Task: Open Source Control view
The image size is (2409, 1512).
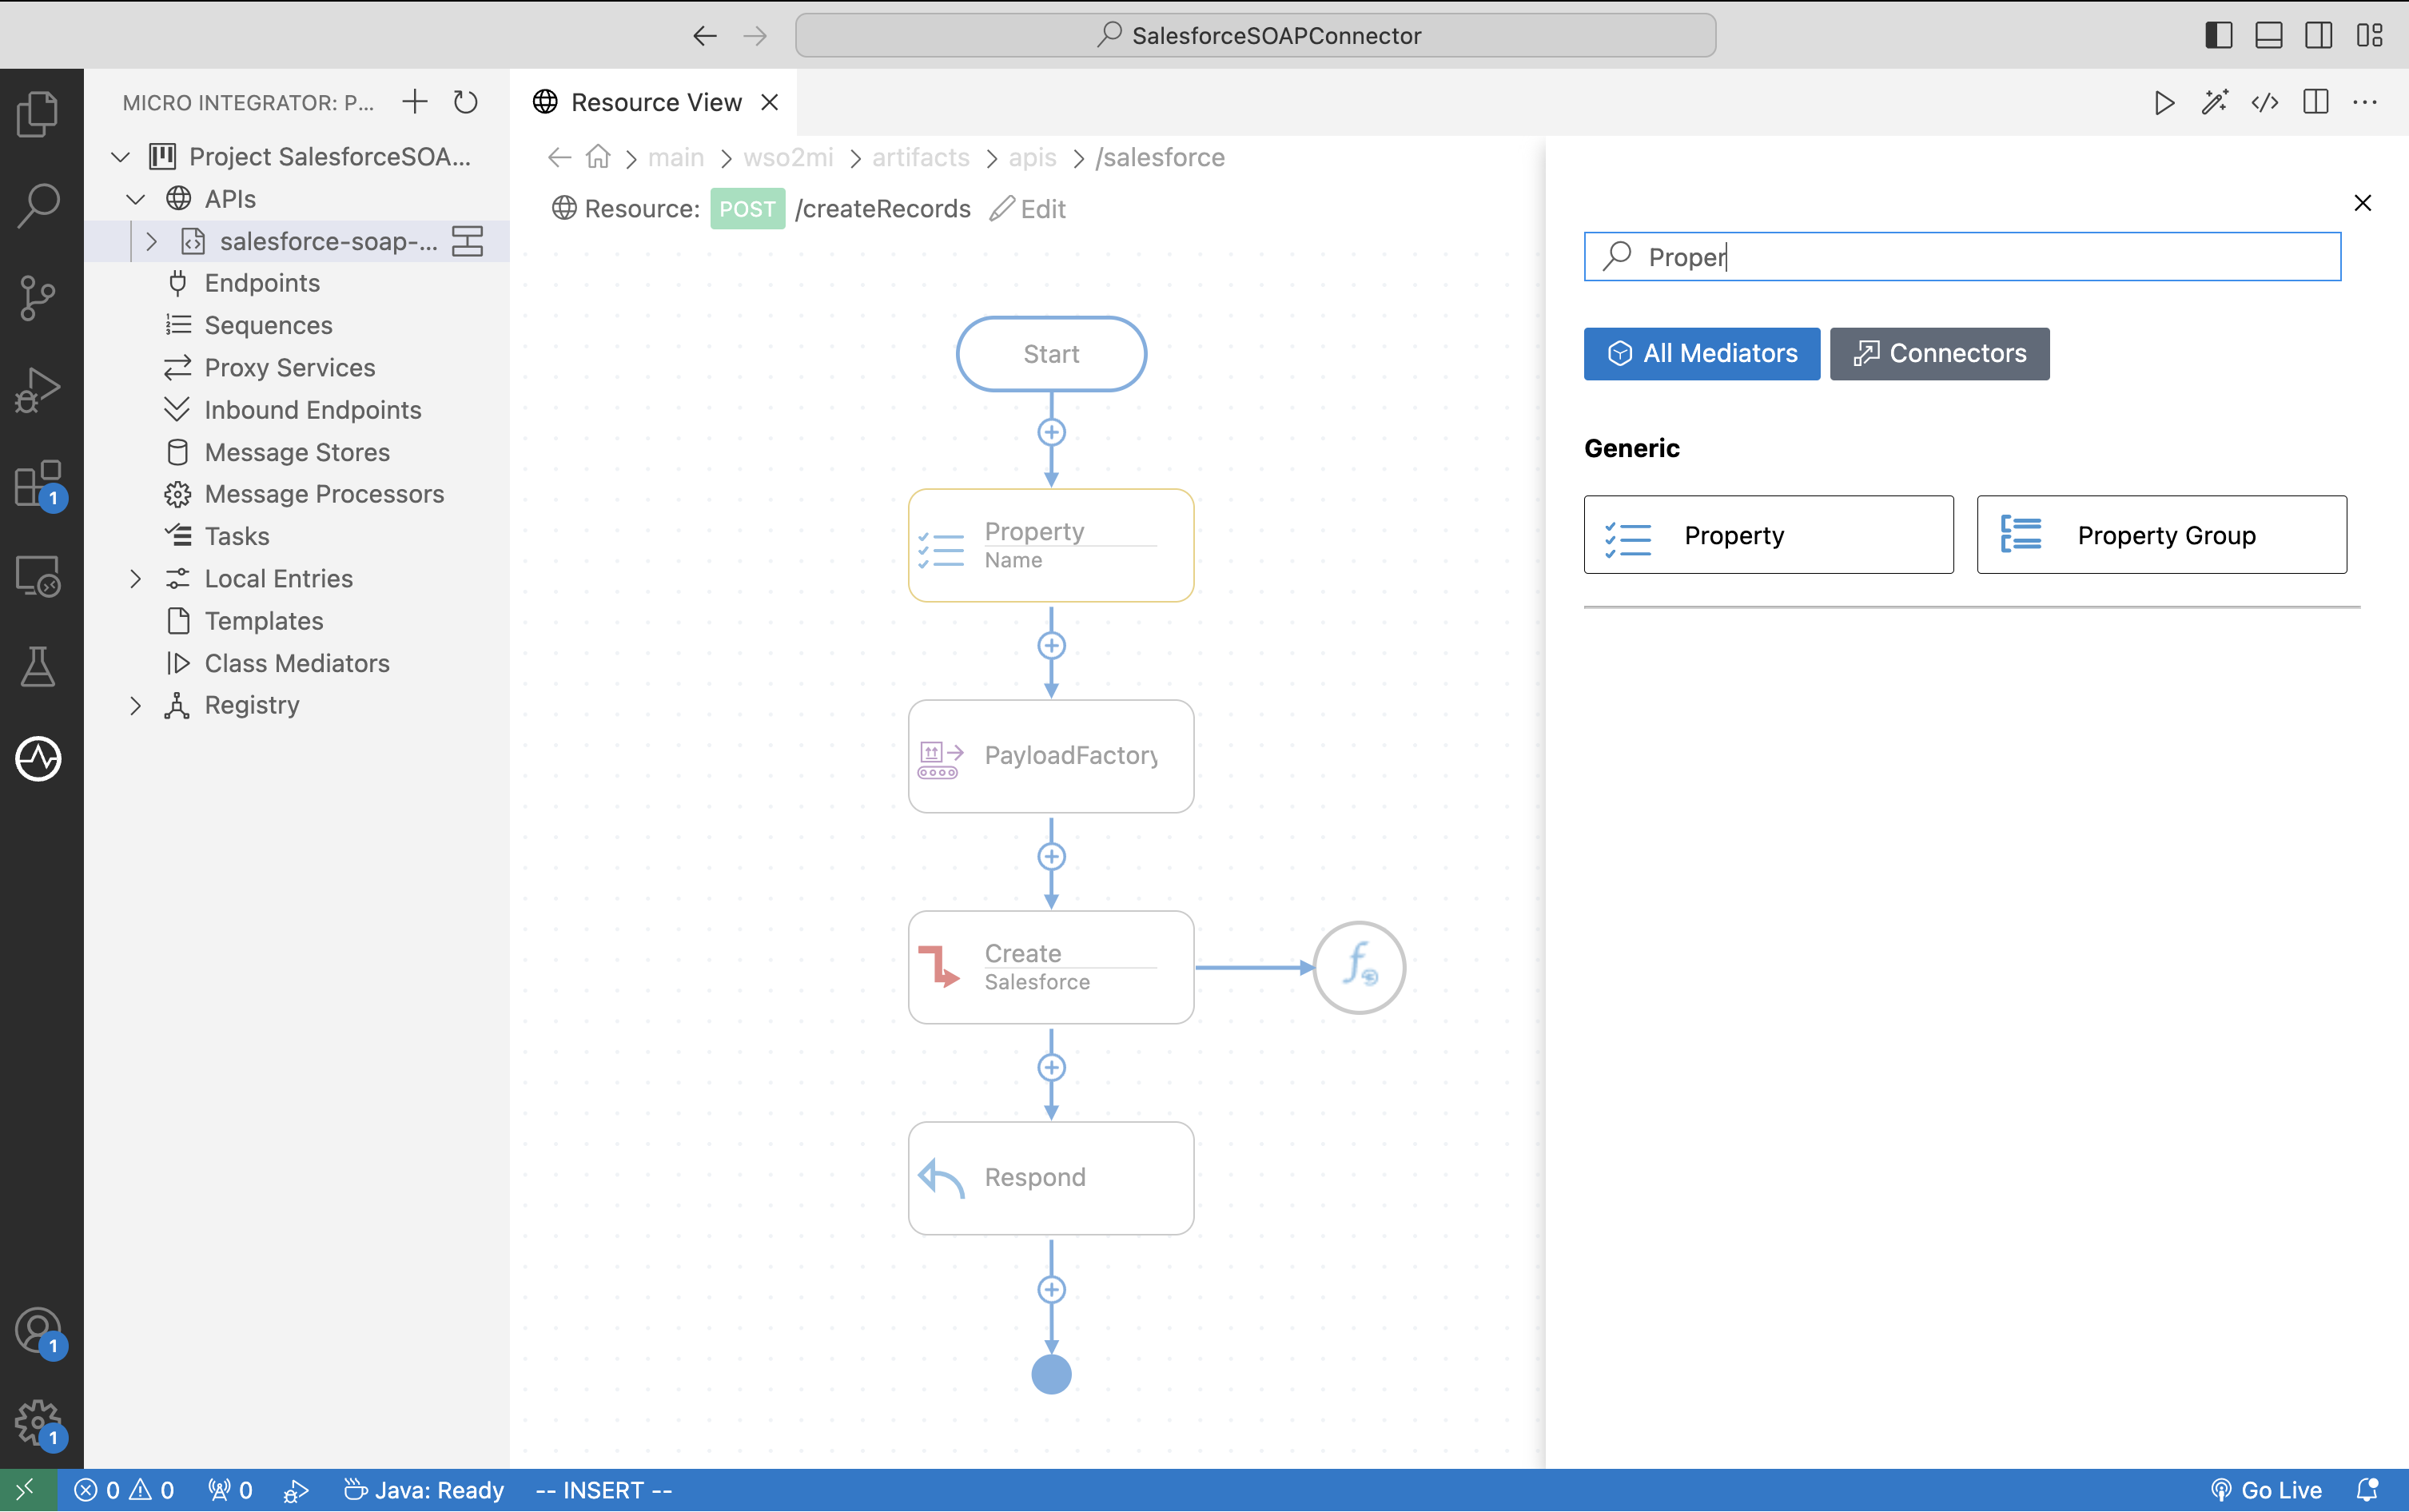Action: tap(38, 297)
